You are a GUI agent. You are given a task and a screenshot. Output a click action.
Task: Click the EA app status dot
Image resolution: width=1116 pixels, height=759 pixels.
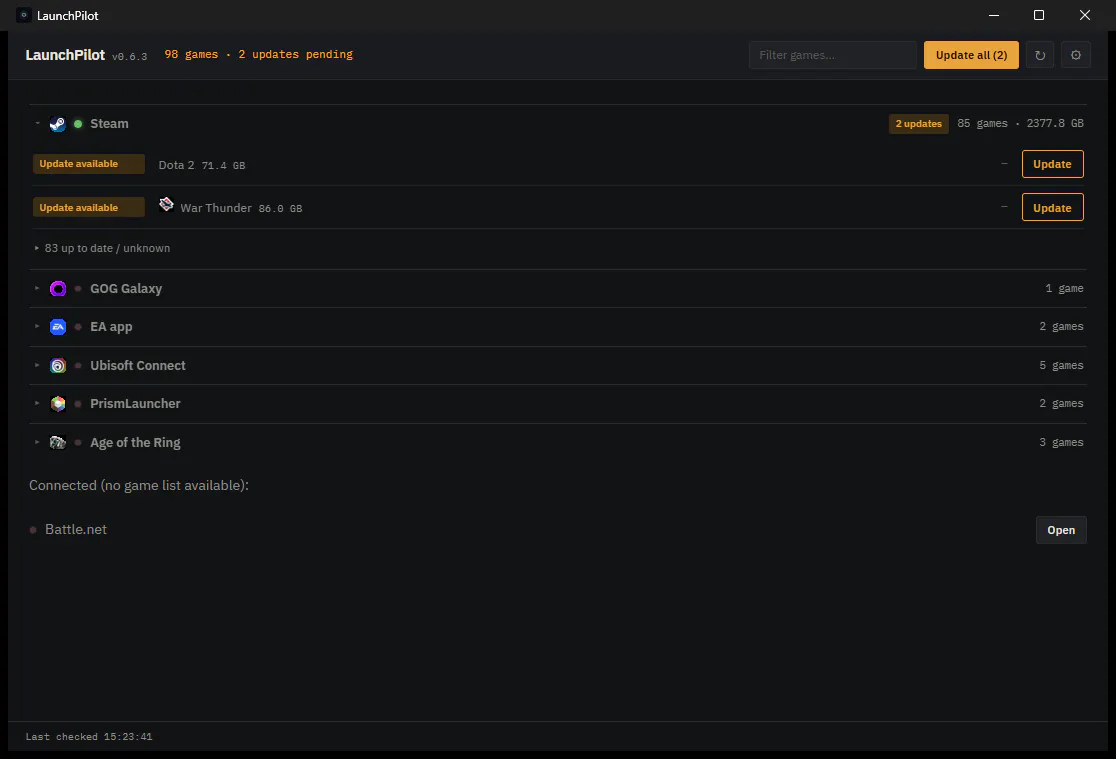click(x=78, y=327)
